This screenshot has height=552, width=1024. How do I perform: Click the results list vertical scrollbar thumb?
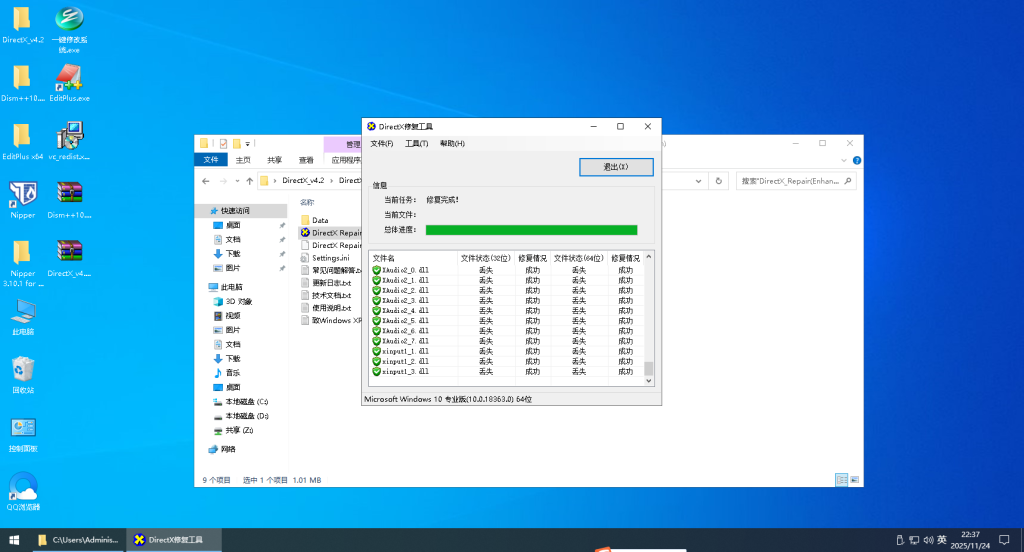648,369
